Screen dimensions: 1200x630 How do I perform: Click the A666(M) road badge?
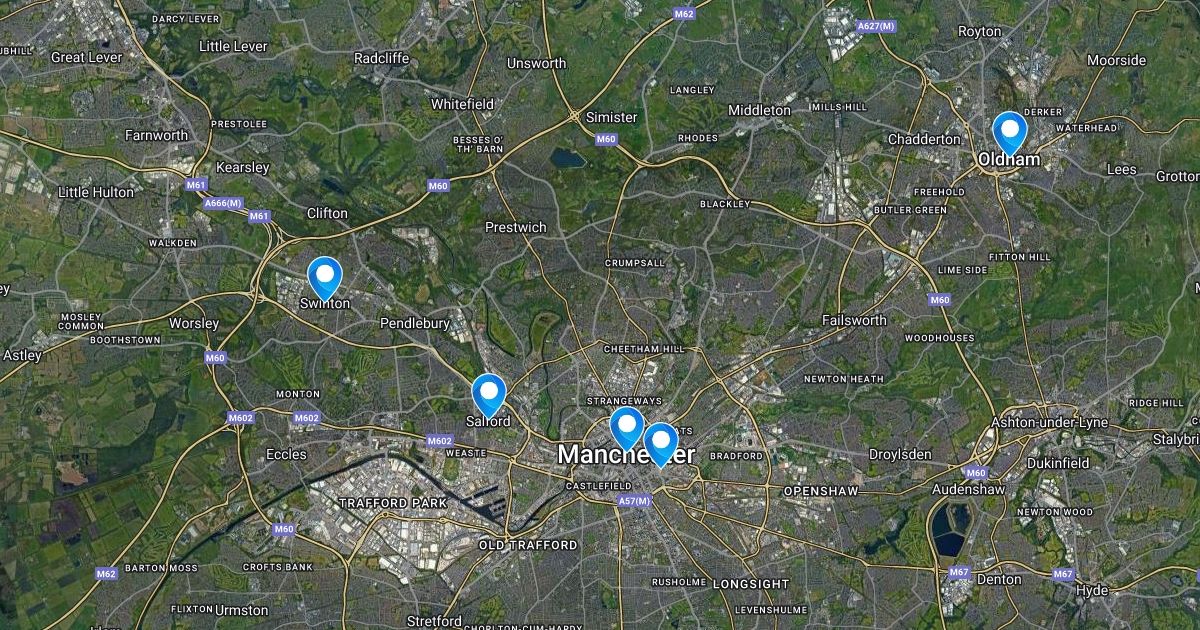pos(223,203)
